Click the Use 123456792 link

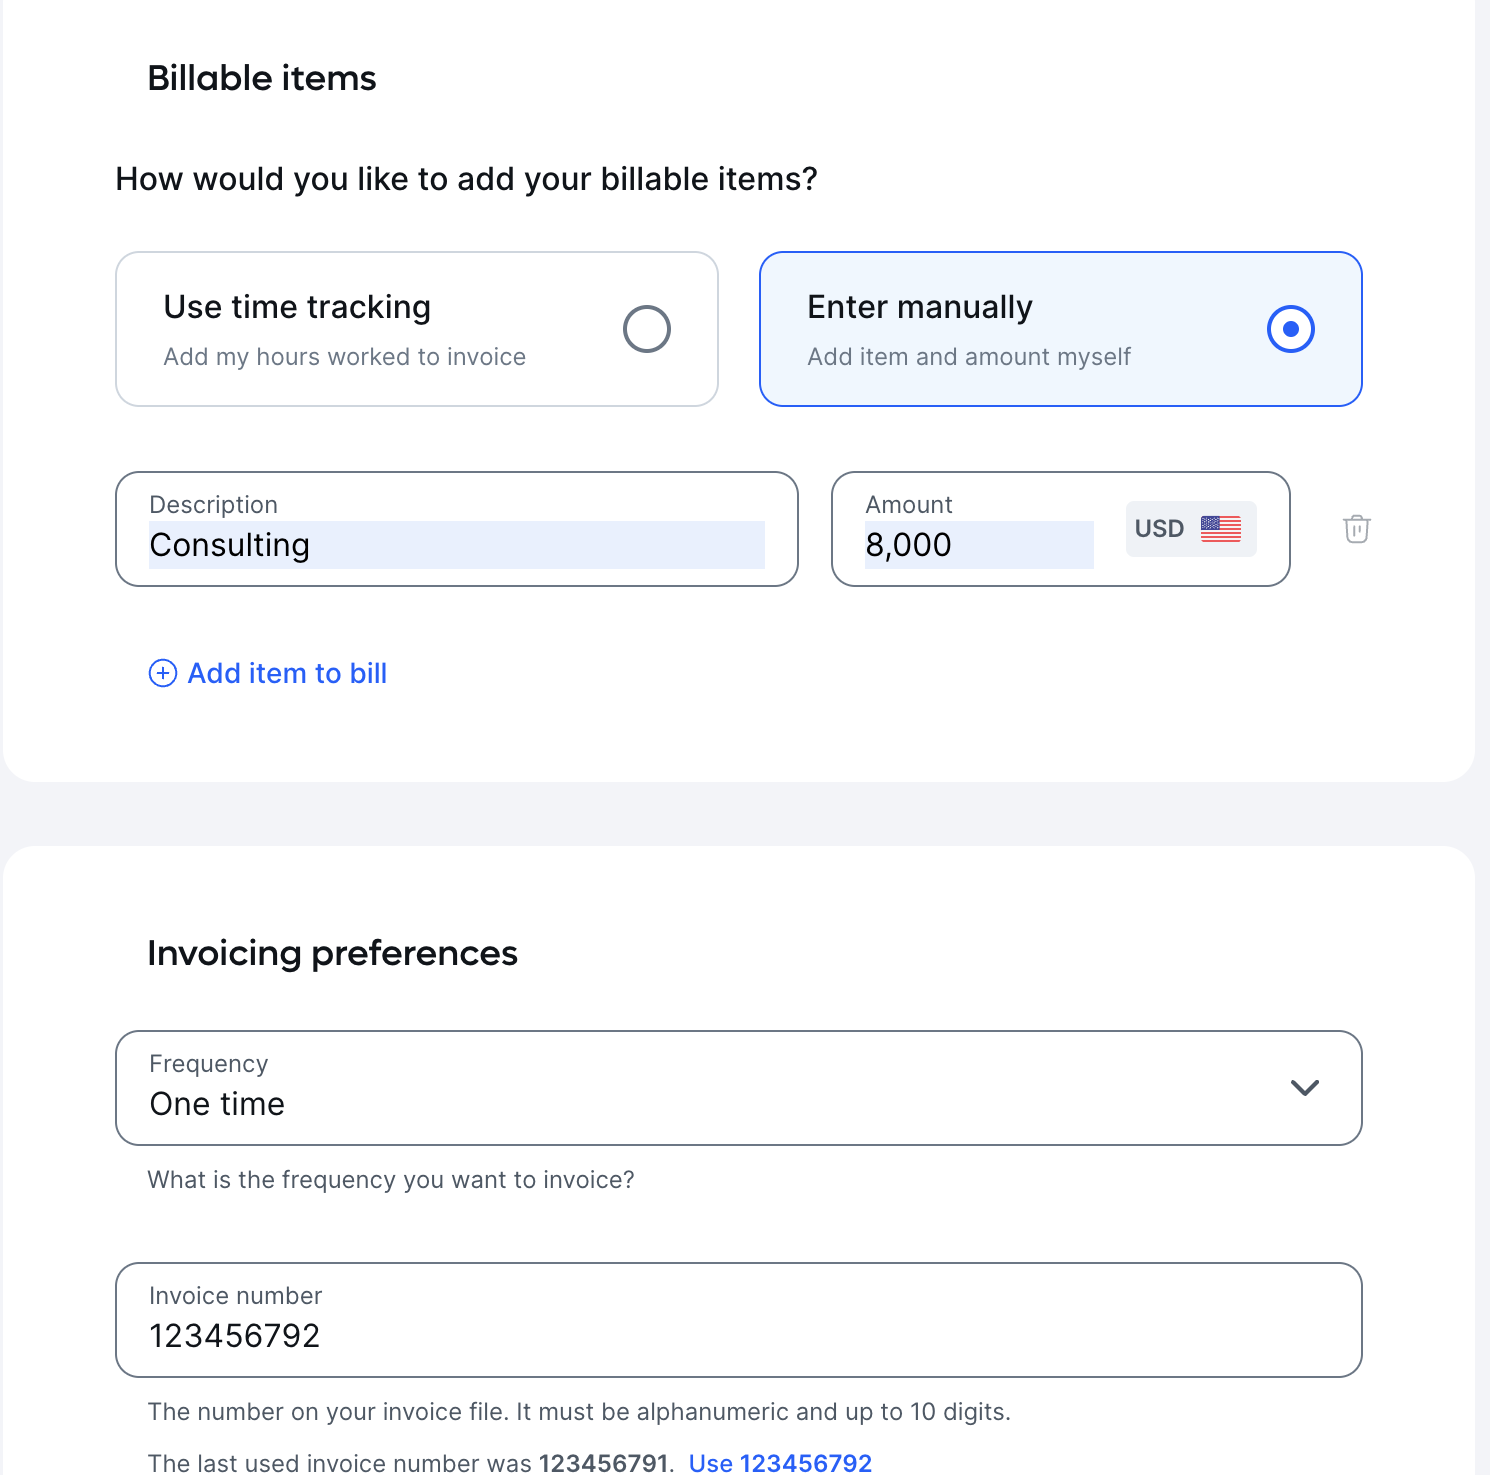pyautogui.click(x=780, y=1463)
